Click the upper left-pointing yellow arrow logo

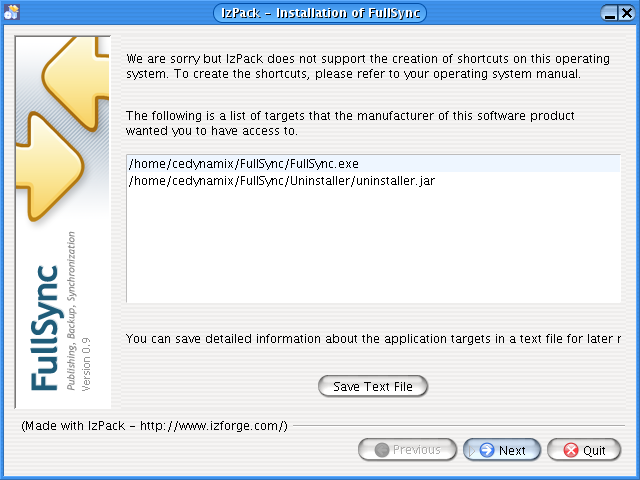pos(76,84)
